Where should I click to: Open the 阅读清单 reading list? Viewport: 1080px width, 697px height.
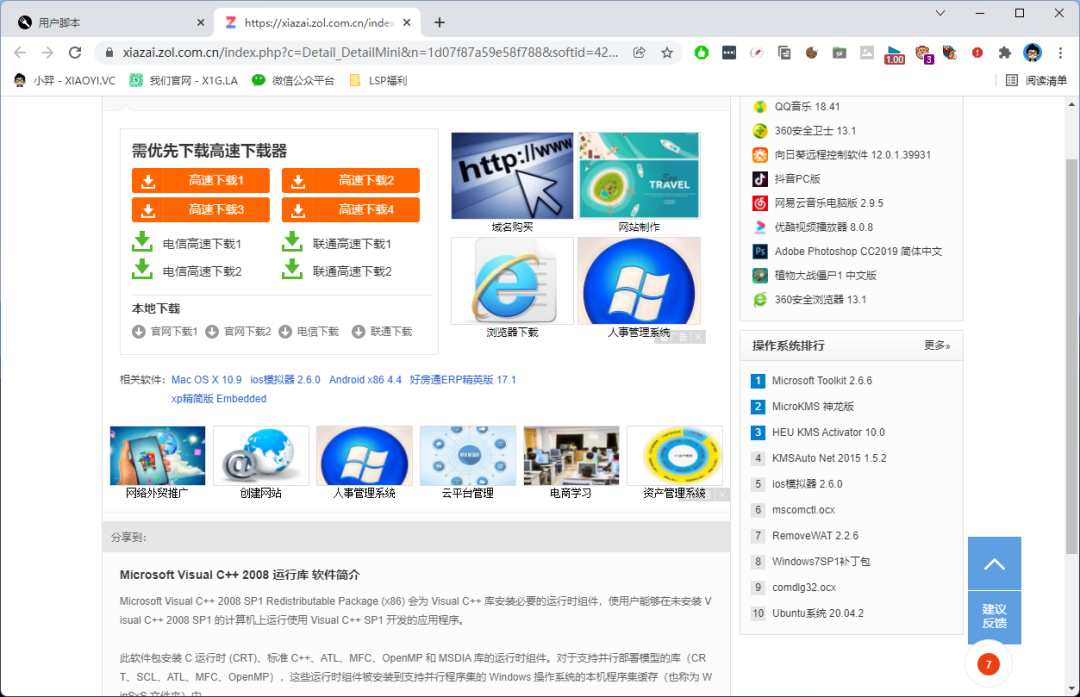(x=1036, y=81)
